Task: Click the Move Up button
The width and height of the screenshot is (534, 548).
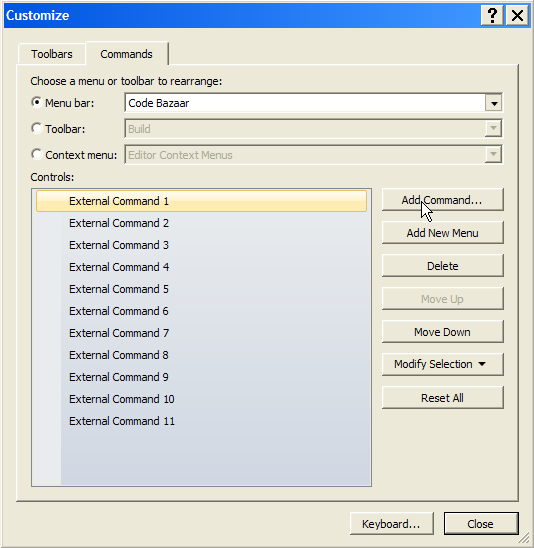Action: (x=442, y=299)
